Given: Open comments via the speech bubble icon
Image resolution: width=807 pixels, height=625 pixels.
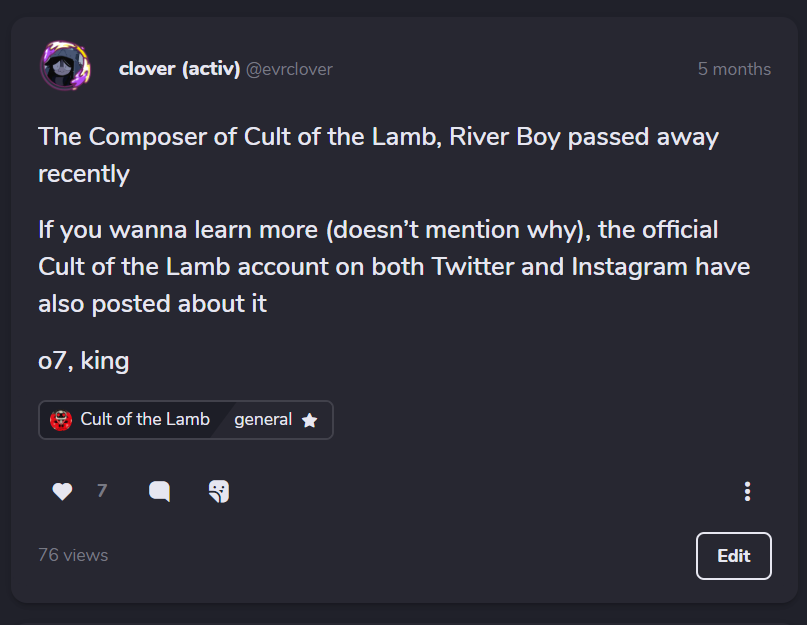Looking at the screenshot, I should (x=160, y=491).
